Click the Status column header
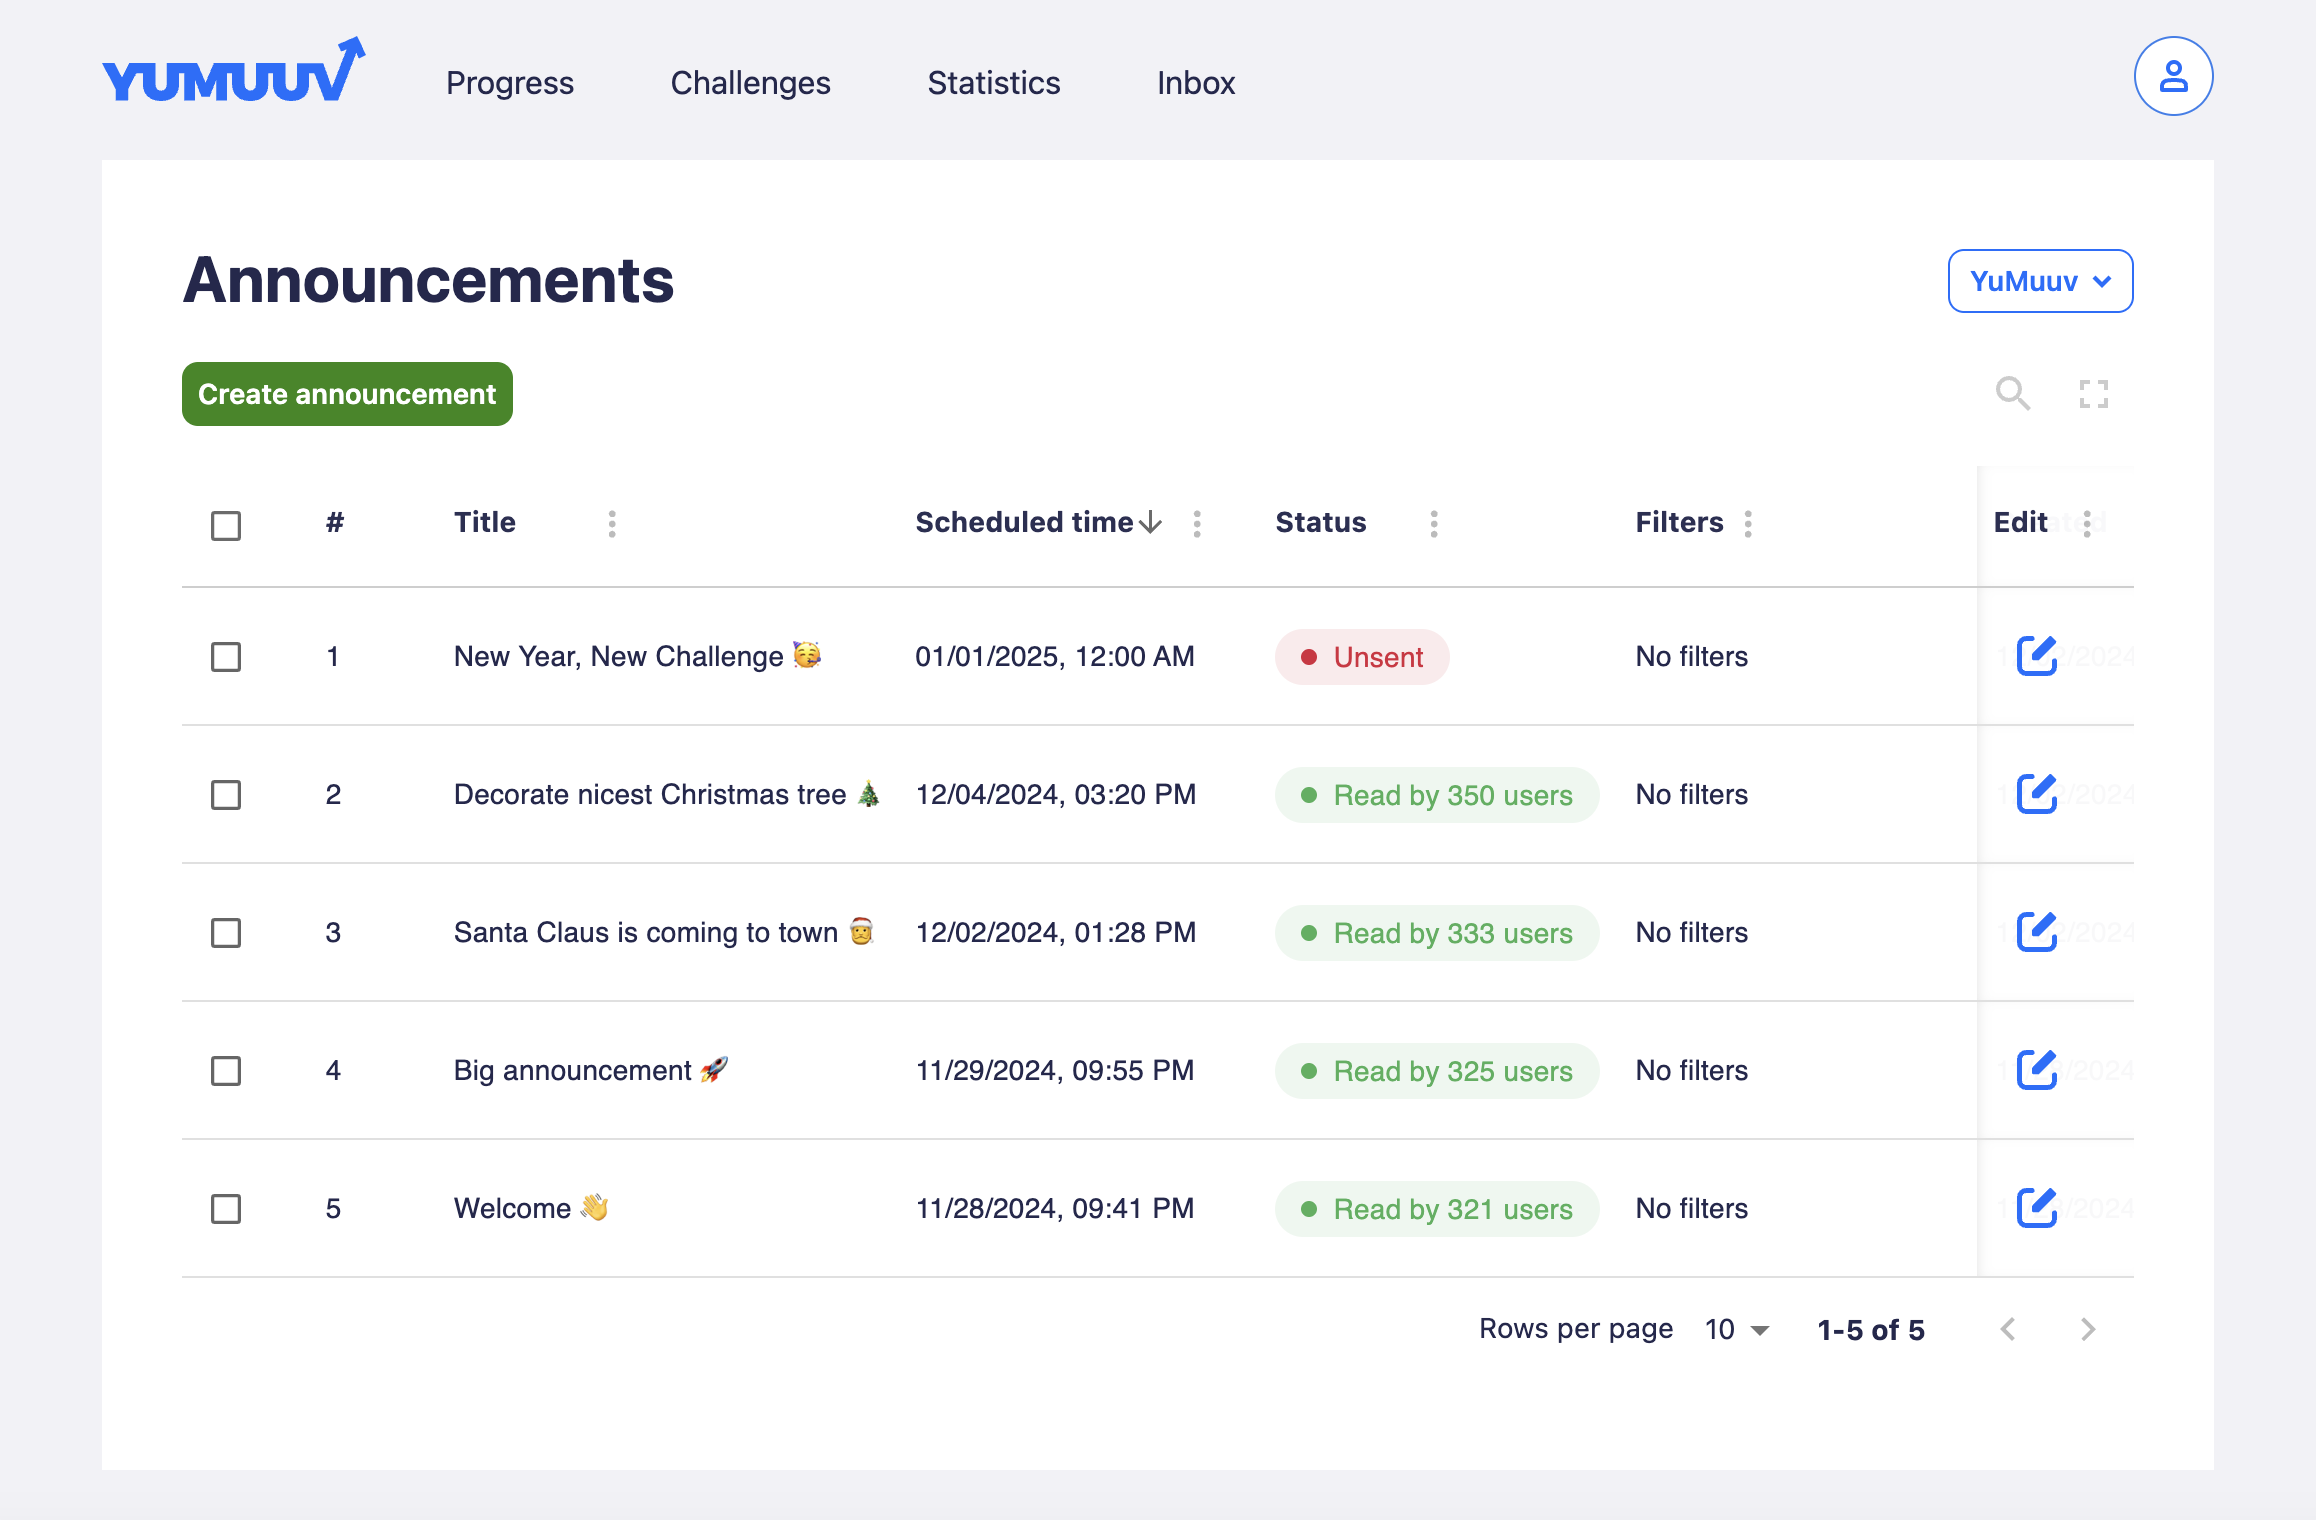This screenshot has height=1520, width=2316. pyautogui.click(x=1321, y=522)
